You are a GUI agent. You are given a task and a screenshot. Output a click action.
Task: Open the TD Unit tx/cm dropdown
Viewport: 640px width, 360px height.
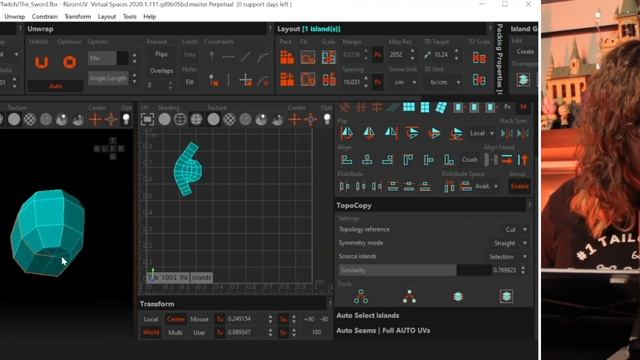click(x=445, y=82)
